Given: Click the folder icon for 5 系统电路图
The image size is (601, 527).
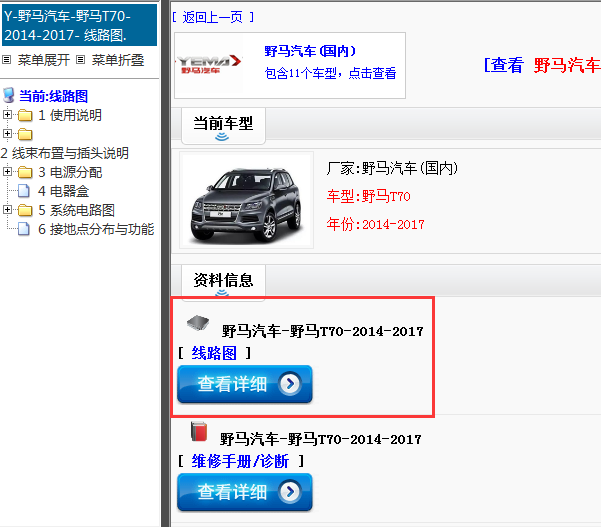Looking at the screenshot, I should pos(25,210).
